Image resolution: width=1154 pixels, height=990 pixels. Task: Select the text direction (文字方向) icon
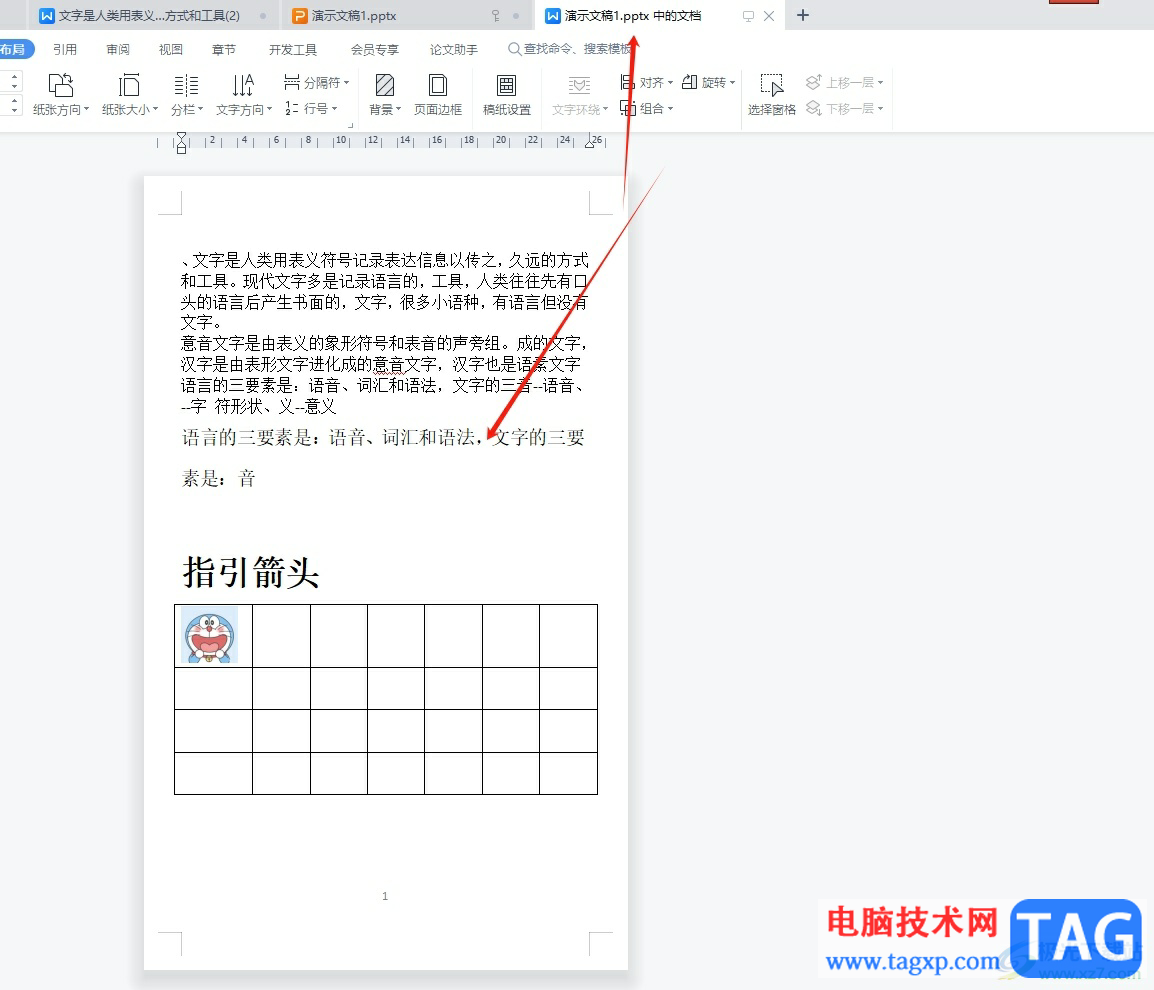pyautogui.click(x=243, y=85)
